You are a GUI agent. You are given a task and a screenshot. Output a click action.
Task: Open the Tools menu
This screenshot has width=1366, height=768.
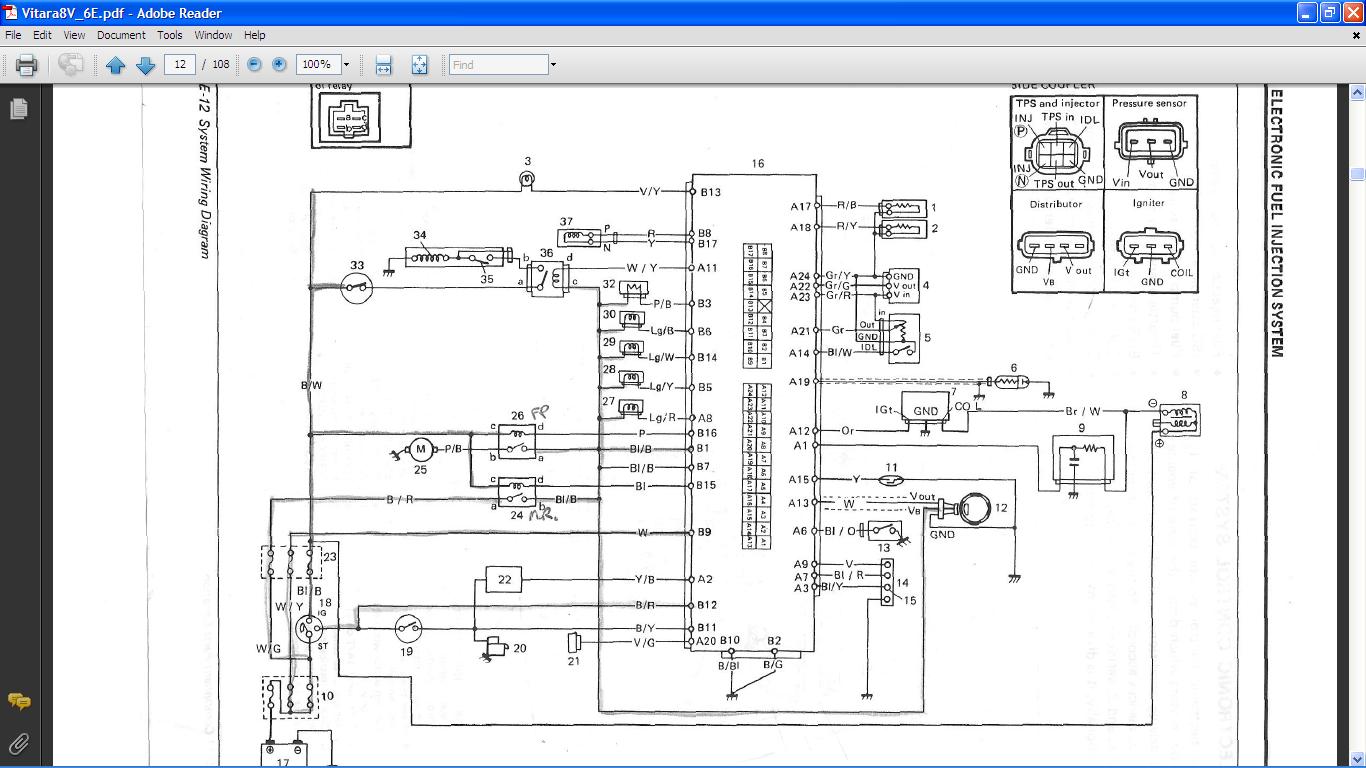coord(170,35)
